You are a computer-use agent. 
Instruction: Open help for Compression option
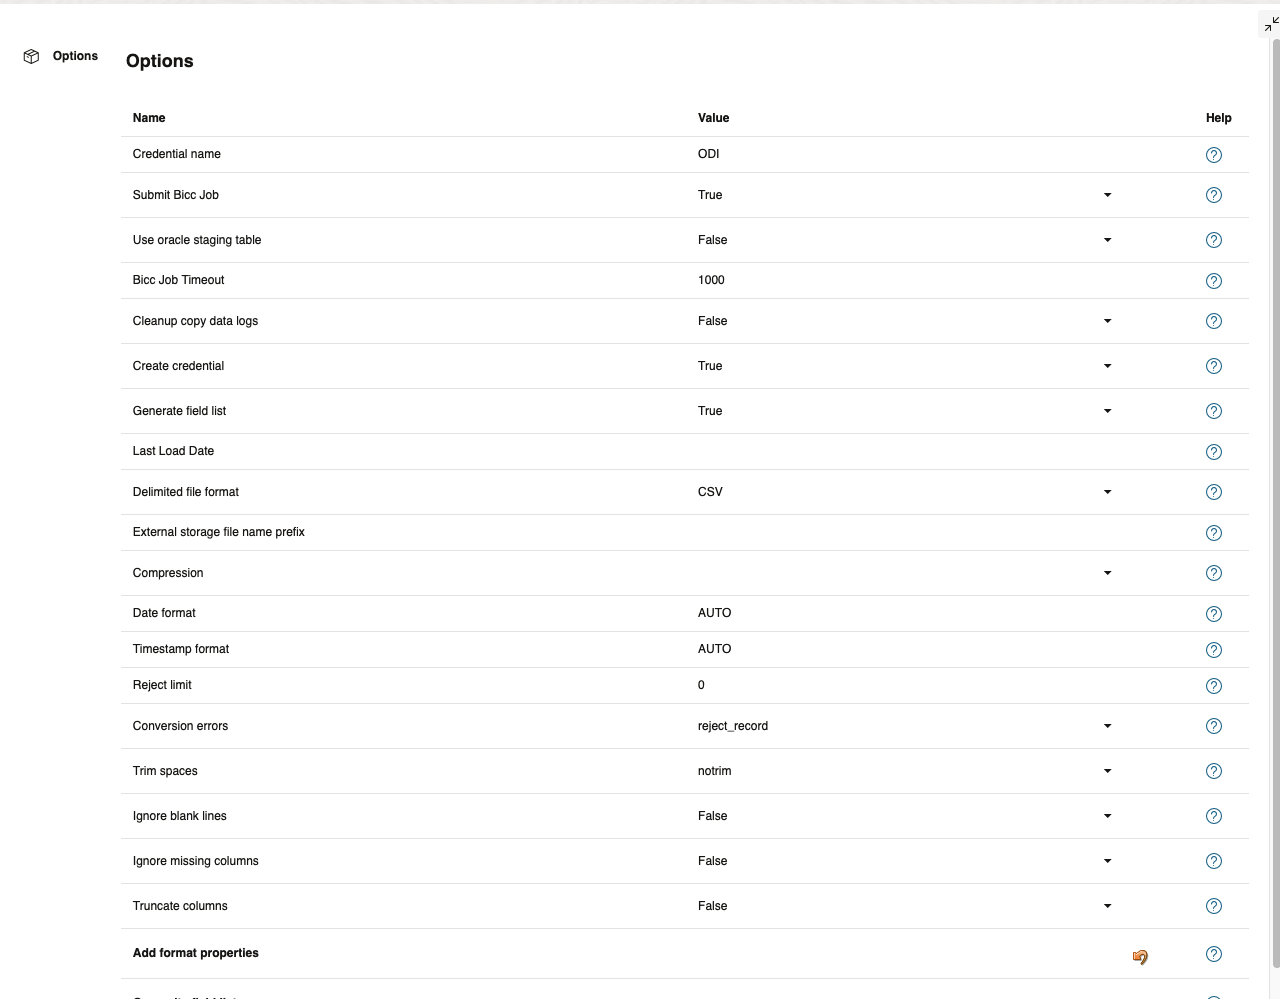[x=1213, y=573]
